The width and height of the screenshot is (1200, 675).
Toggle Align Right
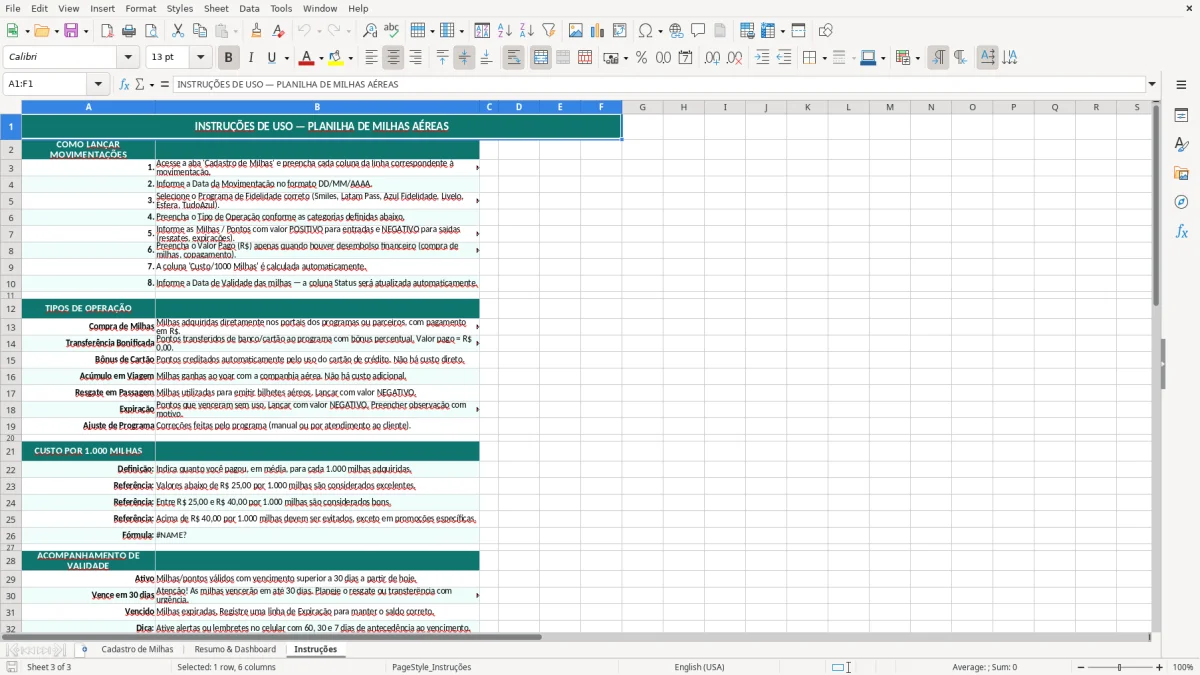pyautogui.click(x=415, y=58)
